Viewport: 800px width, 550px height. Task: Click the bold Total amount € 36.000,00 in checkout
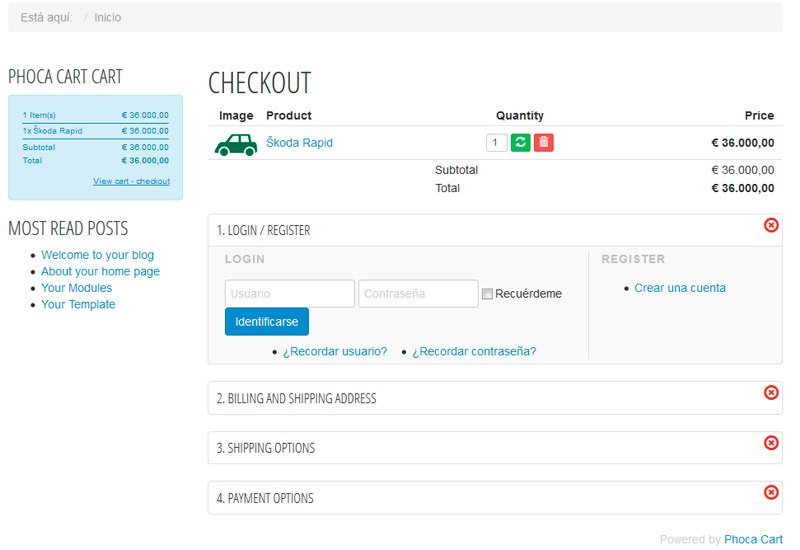point(743,188)
